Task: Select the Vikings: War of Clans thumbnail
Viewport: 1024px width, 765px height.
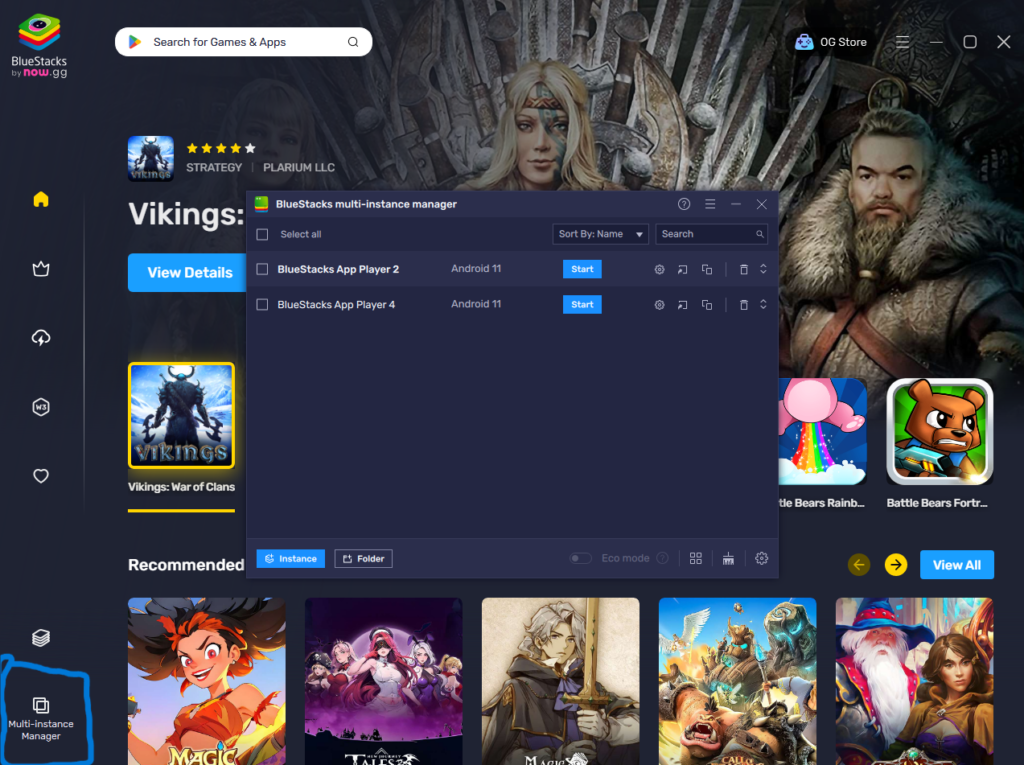Action: click(182, 415)
